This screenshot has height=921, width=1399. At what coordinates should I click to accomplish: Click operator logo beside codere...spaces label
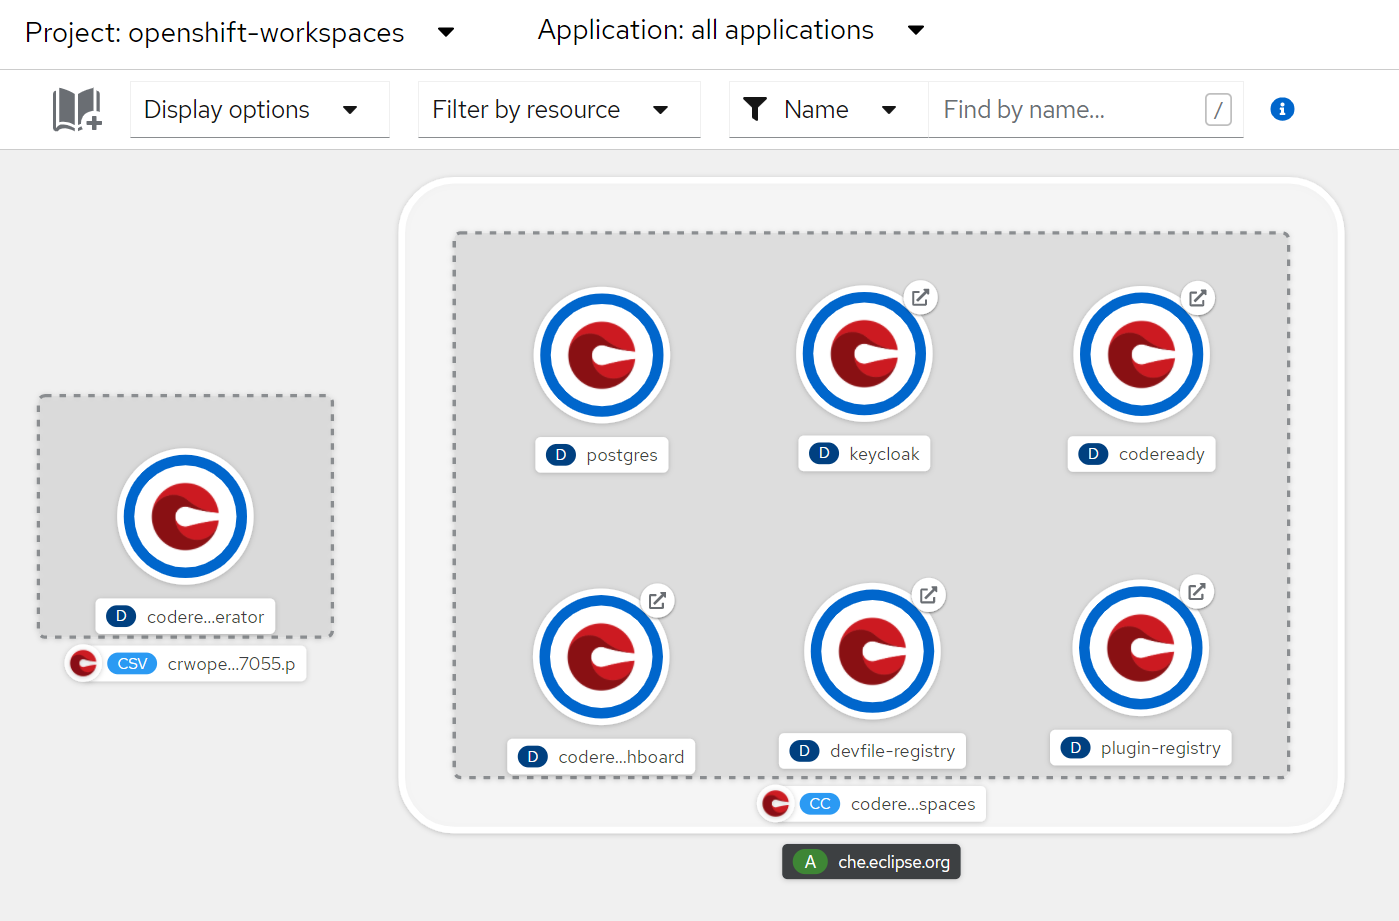(x=776, y=803)
